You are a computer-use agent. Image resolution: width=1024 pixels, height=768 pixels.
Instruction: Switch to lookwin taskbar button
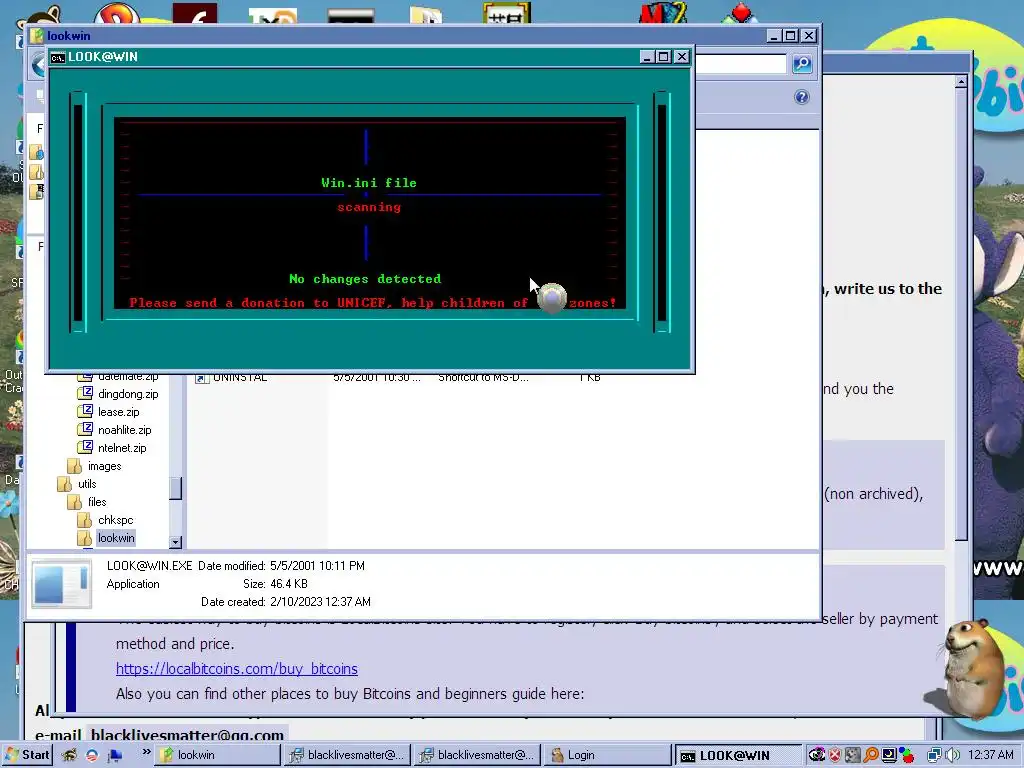pyautogui.click(x=218, y=755)
